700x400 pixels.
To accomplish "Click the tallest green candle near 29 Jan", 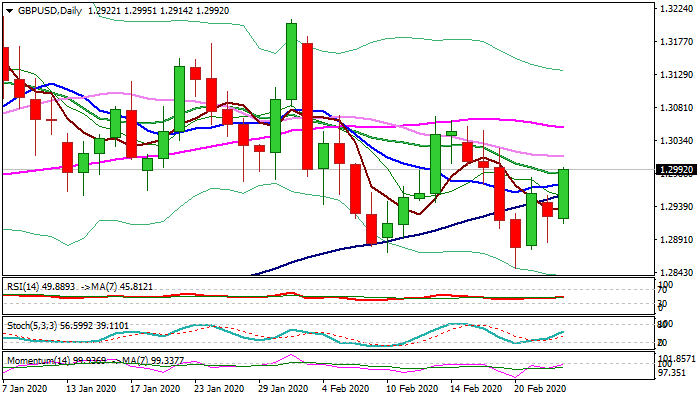I will [x=292, y=61].
